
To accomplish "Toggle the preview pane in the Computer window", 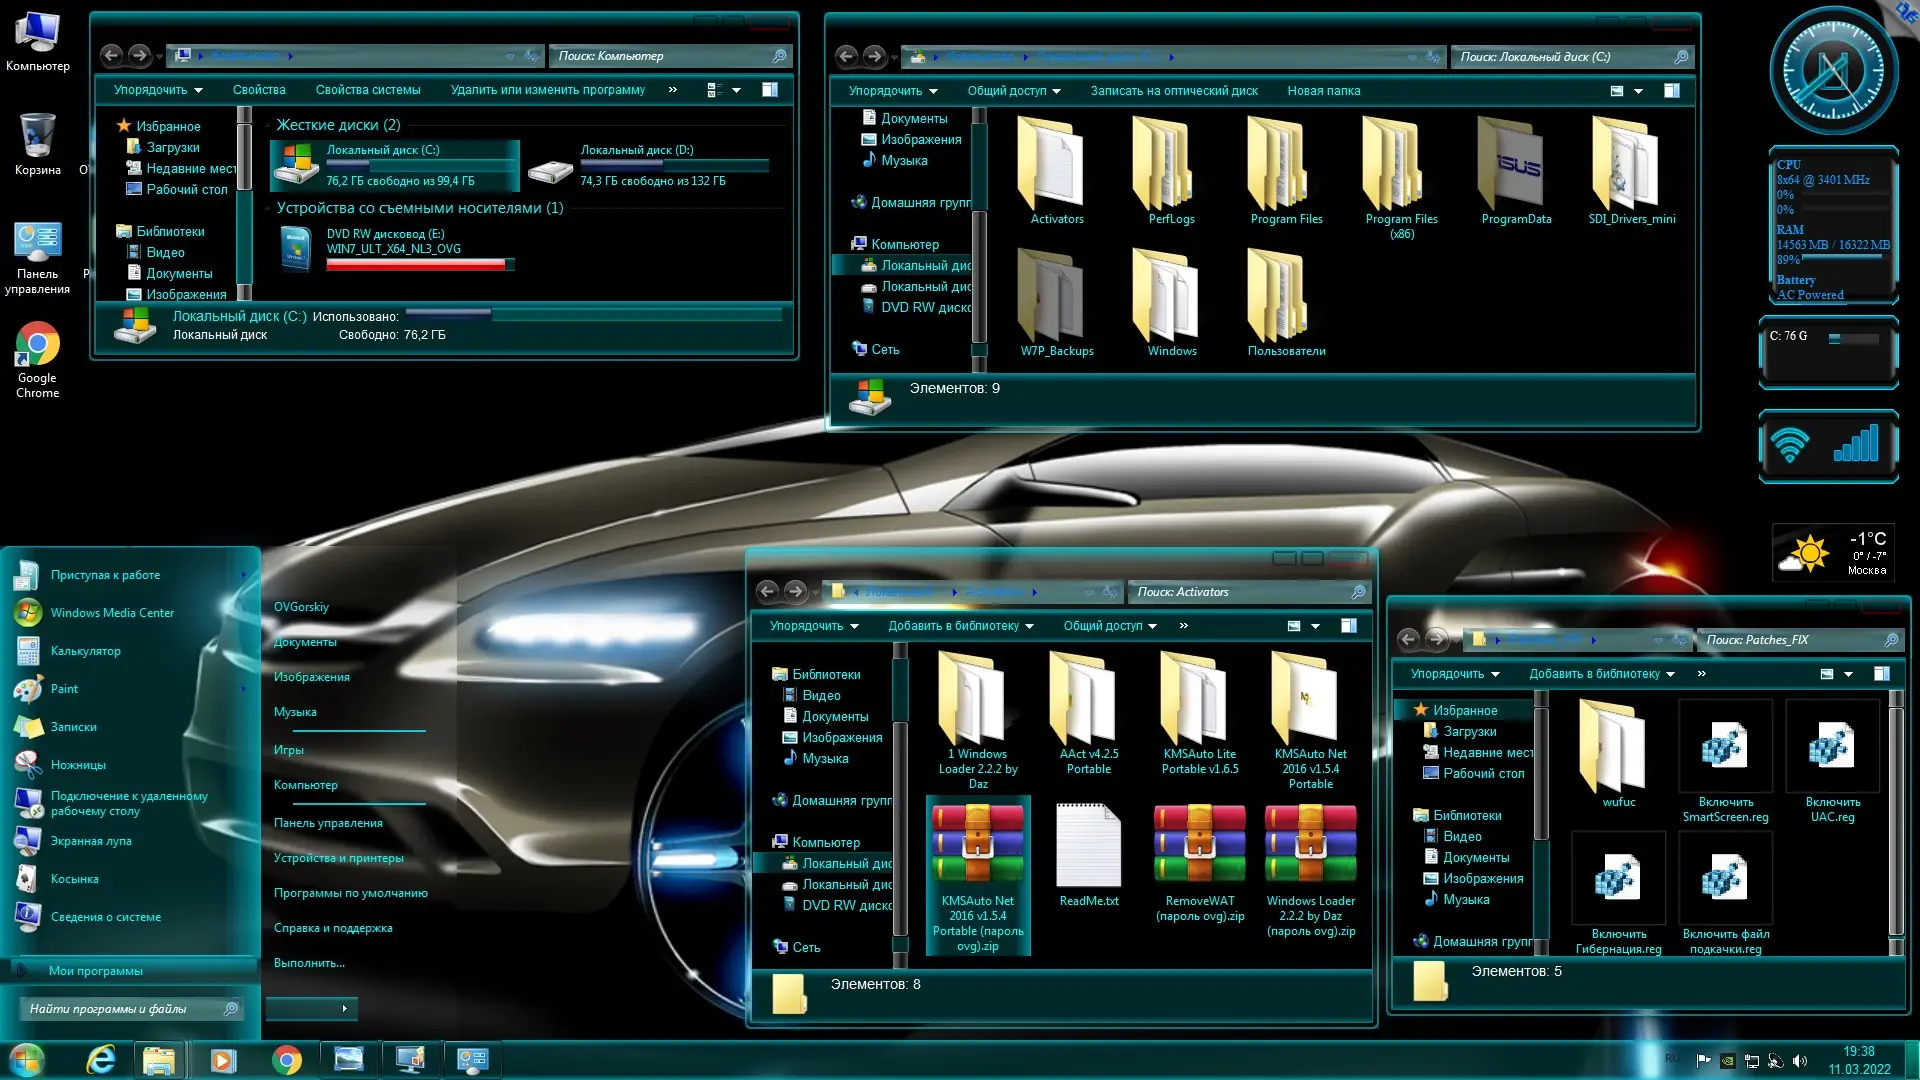I will point(771,90).
